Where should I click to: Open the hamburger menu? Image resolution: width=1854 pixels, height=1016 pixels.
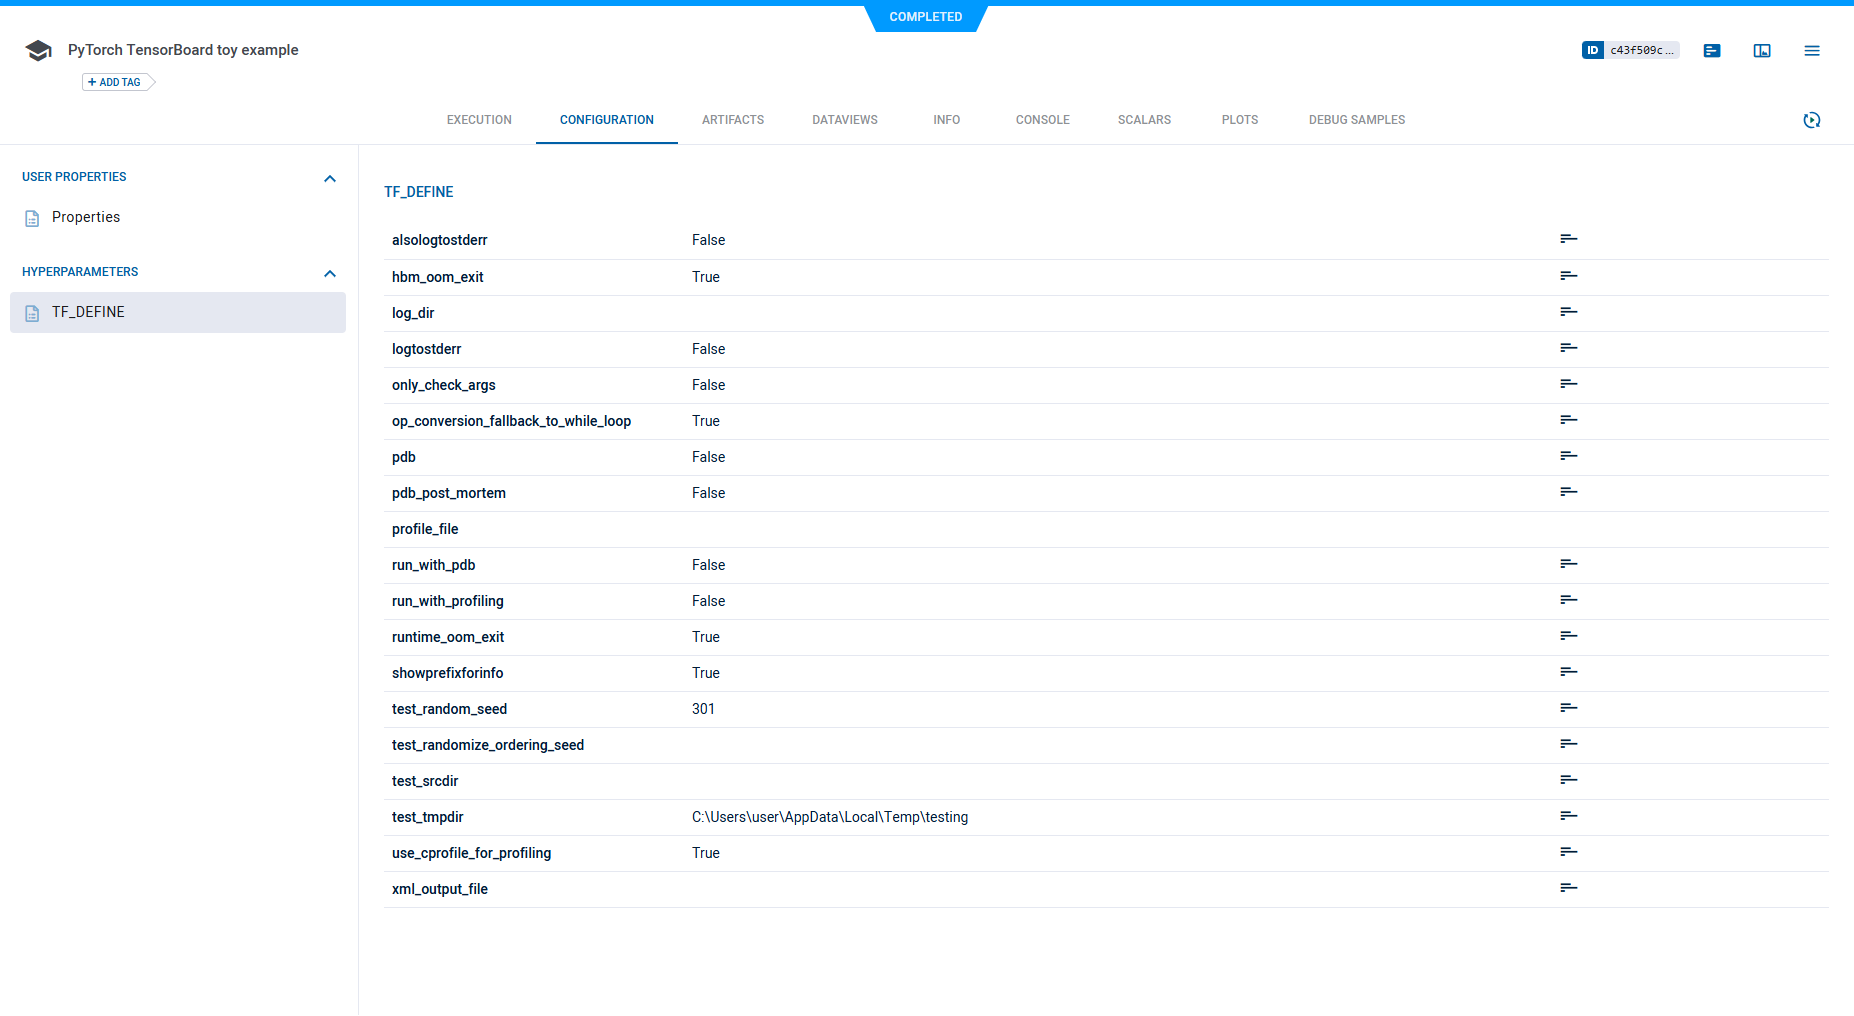tap(1811, 51)
